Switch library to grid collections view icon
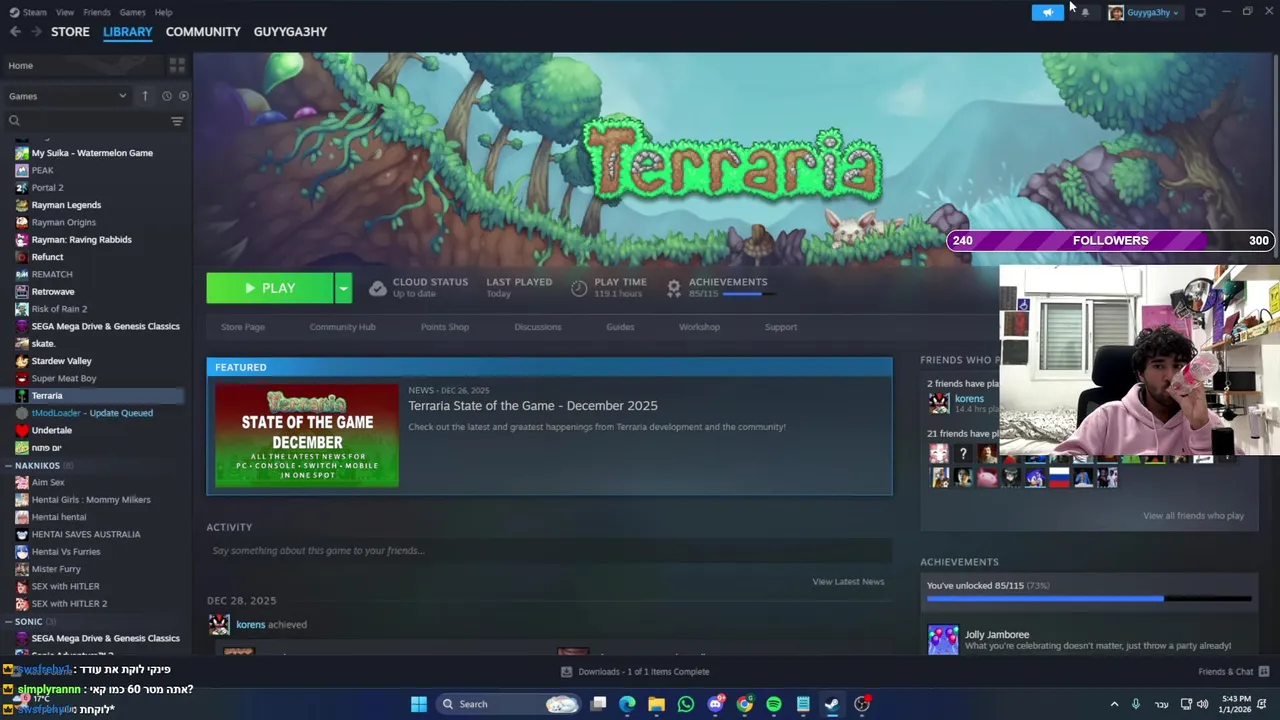The width and height of the screenshot is (1280, 720). (177, 65)
